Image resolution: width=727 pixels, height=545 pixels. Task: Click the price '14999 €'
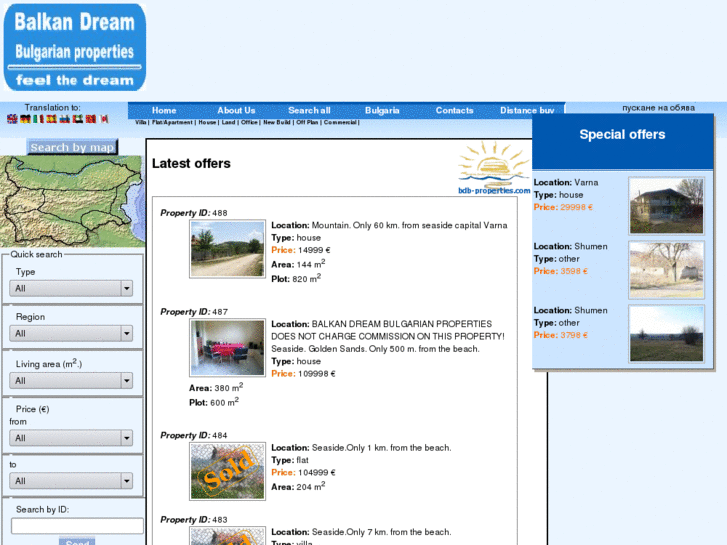314,250
